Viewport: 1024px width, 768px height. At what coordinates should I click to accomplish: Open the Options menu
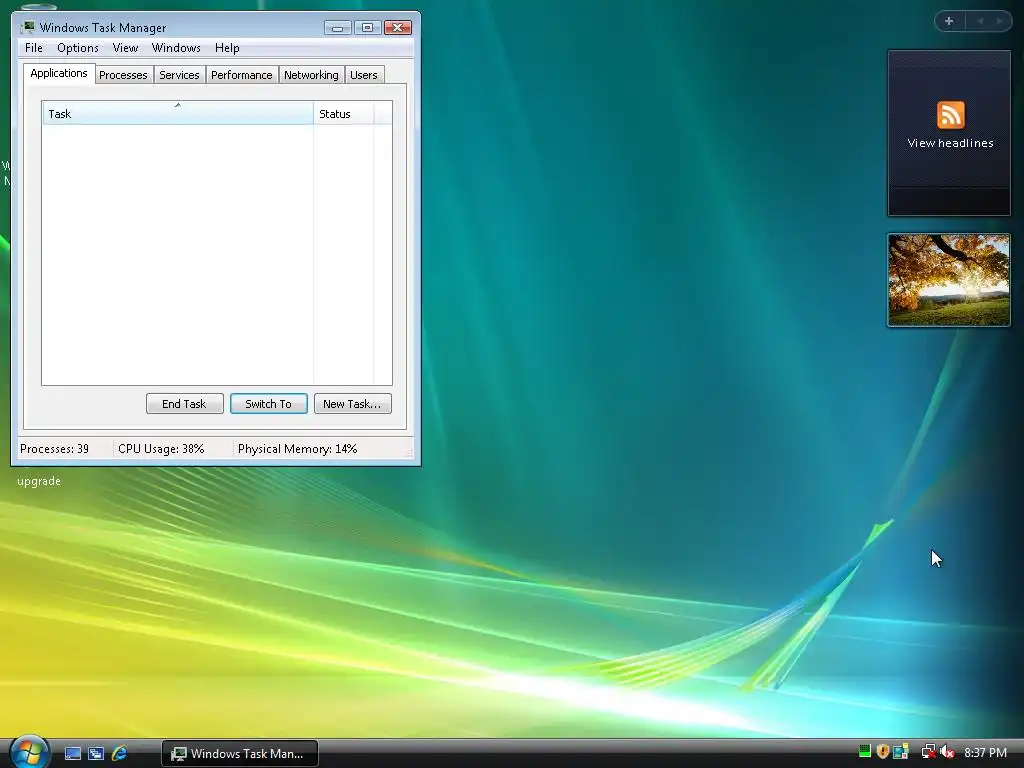coord(78,48)
